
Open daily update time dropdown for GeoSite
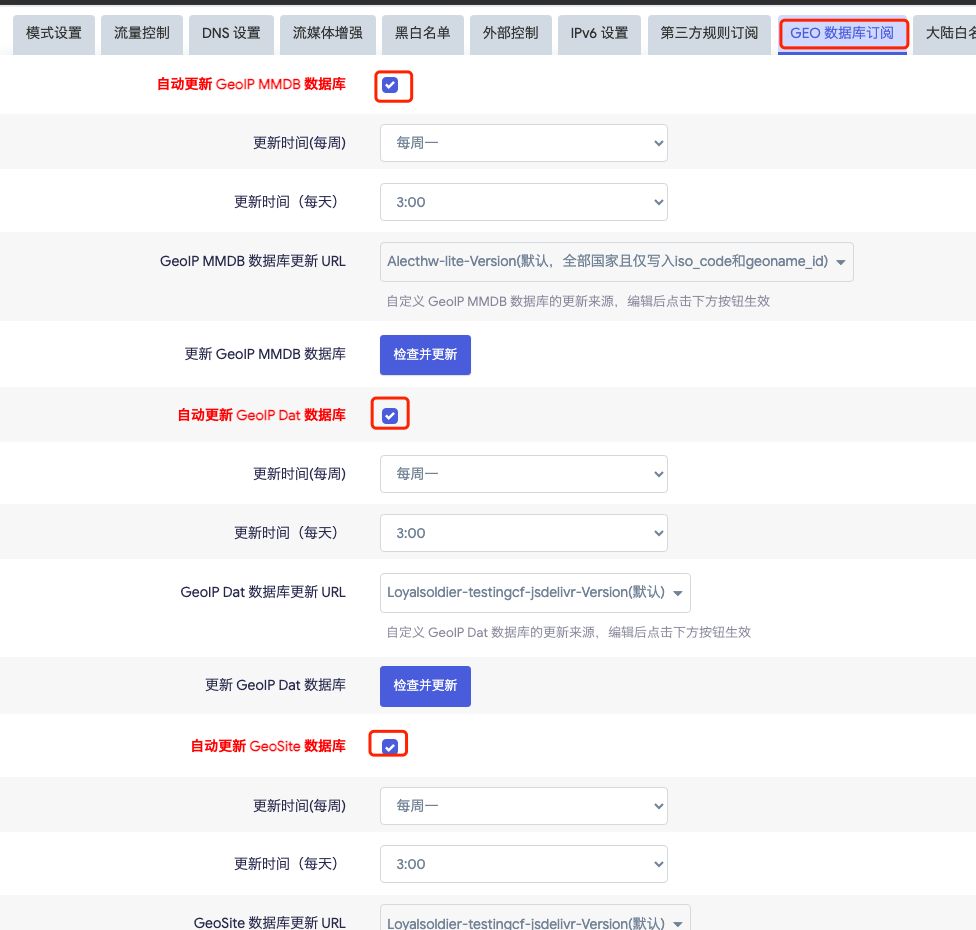click(523, 864)
